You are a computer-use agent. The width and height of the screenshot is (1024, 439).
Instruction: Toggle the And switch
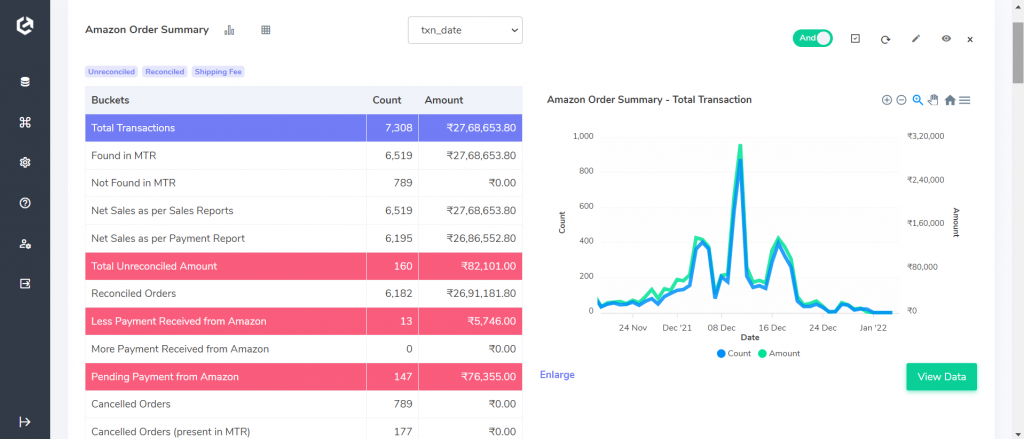pos(812,38)
